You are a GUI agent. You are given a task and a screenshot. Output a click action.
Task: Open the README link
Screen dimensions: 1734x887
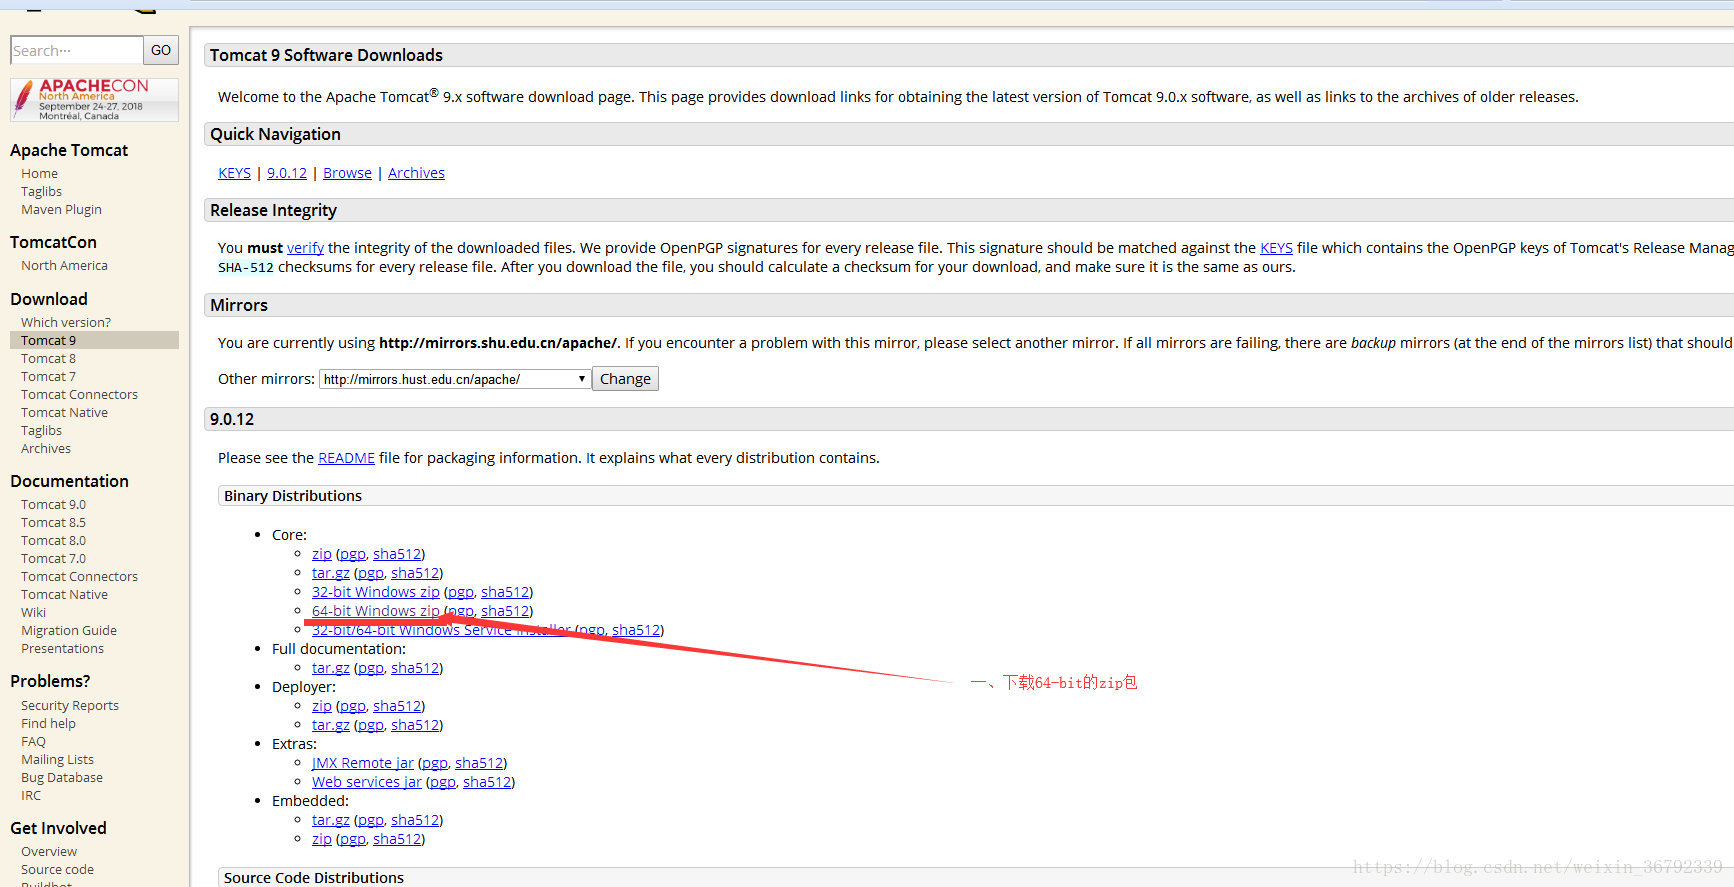[x=346, y=458]
